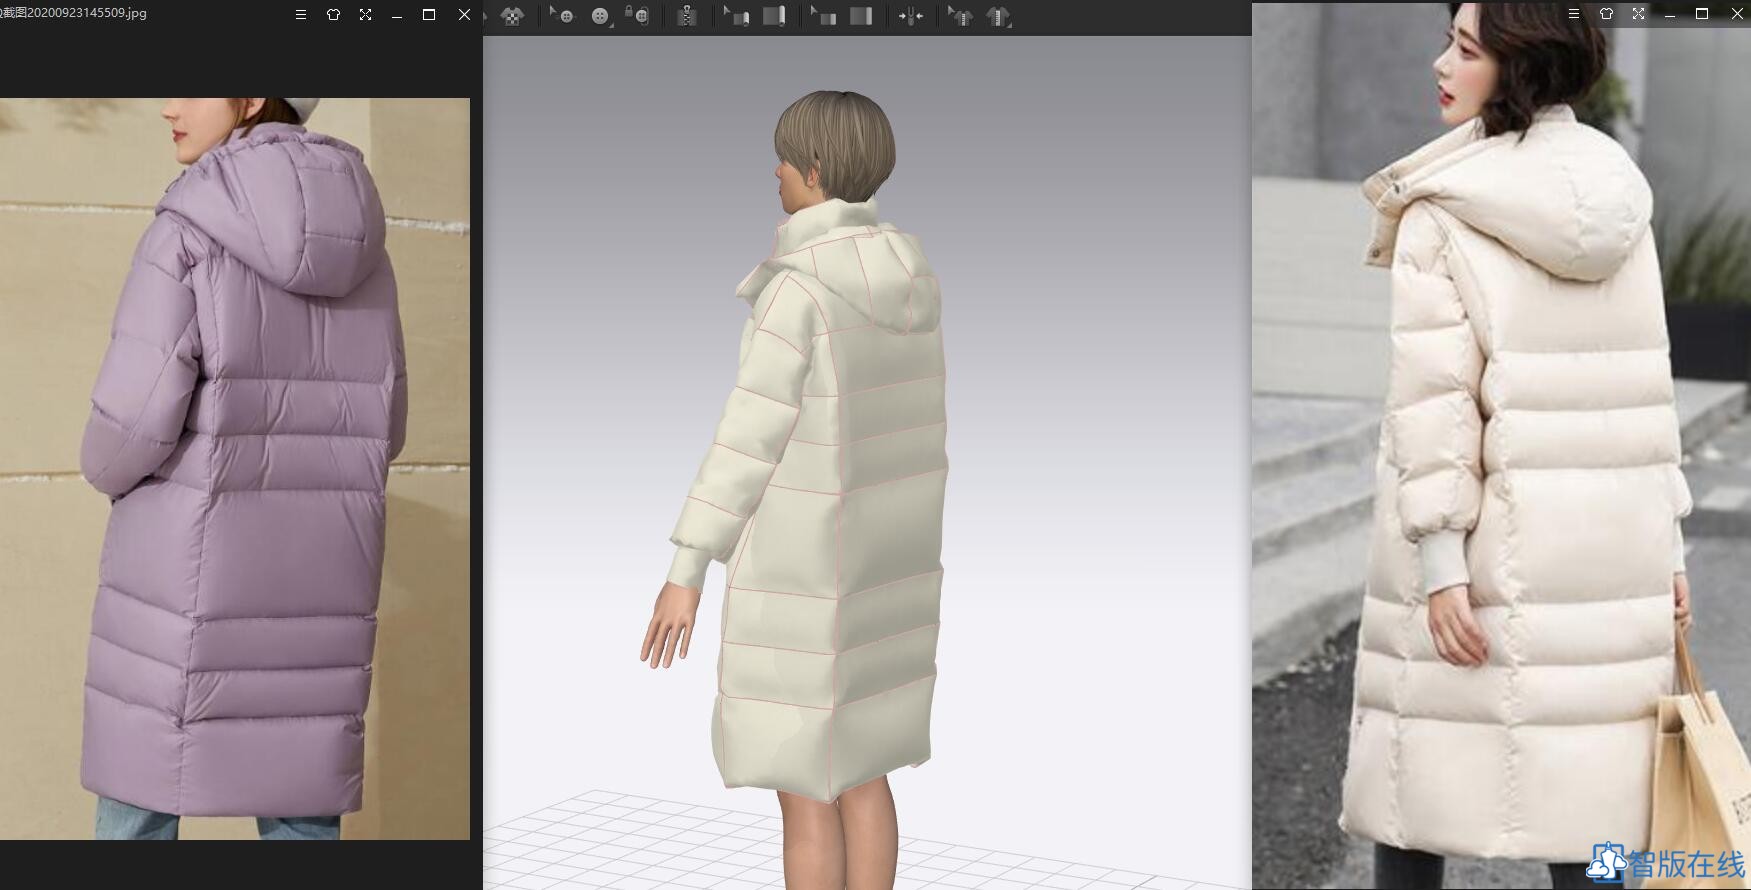1751x890 pixels.
Task: Select the checkered garment texture tool
Action: click(512, 16)
